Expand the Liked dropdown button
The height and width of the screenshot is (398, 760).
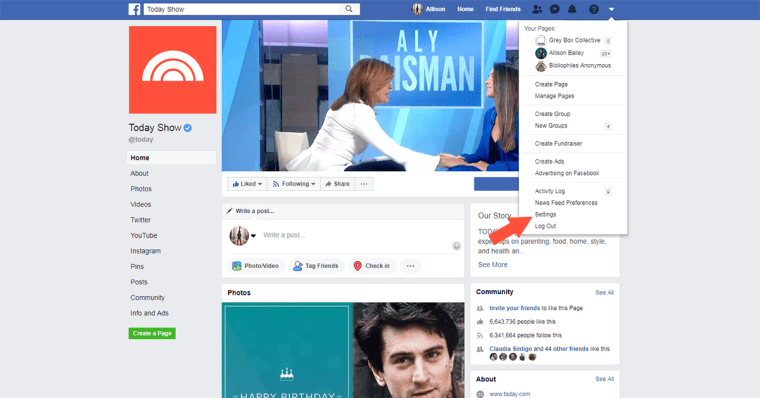pos(247,184)
